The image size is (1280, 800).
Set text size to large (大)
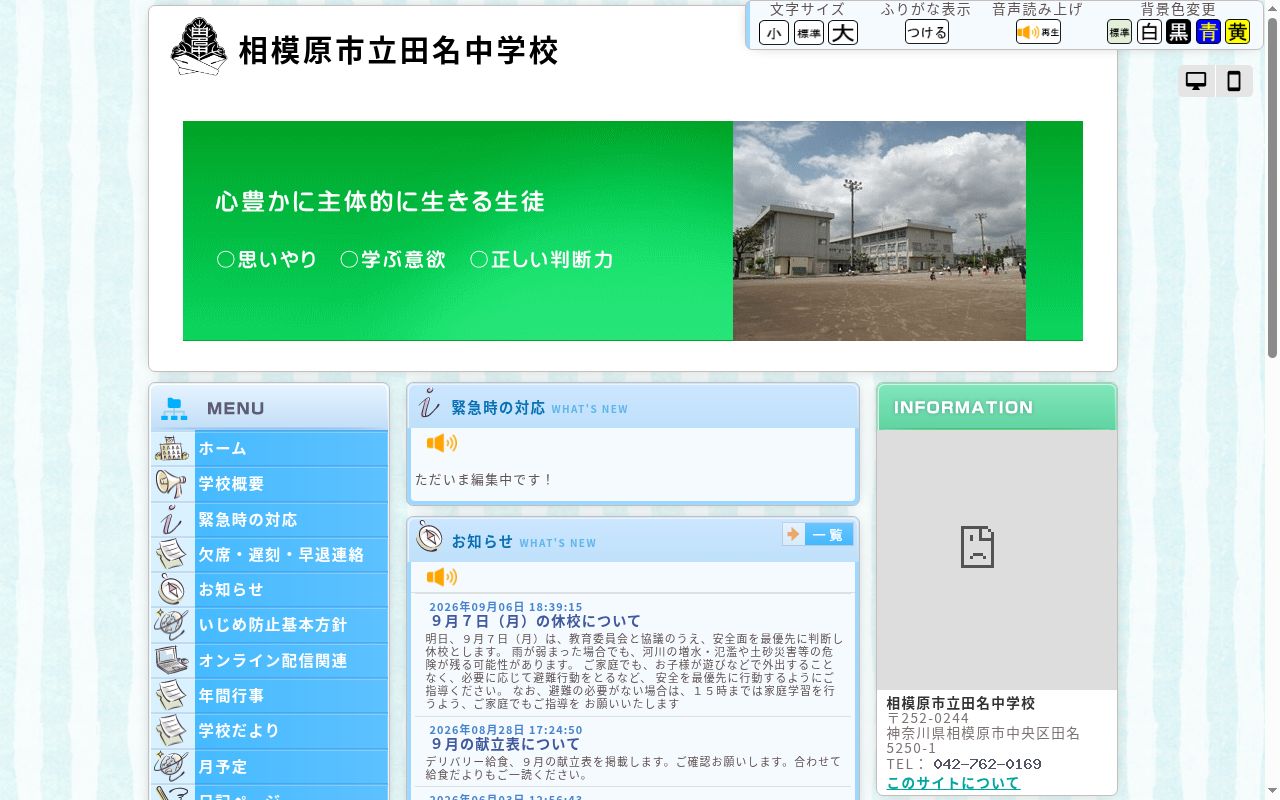(x=843, y=33)
